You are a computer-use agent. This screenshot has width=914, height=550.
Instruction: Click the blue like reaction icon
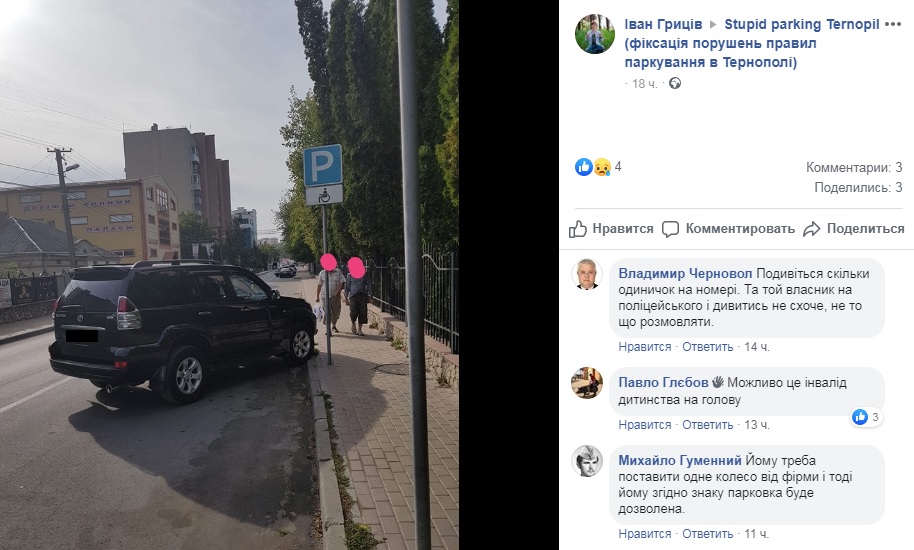point(583,167)
